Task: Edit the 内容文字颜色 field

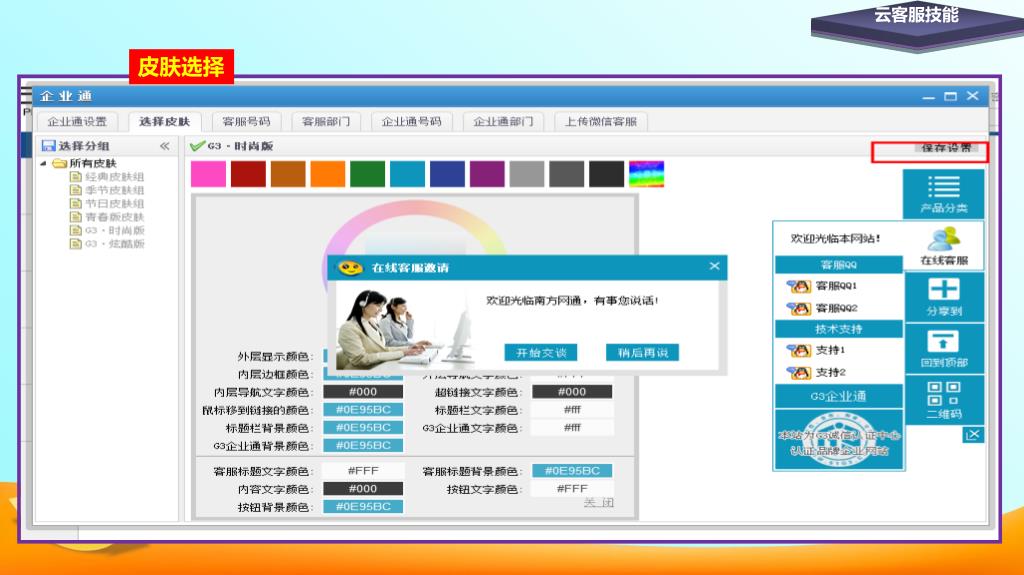Action: point(363,489)
